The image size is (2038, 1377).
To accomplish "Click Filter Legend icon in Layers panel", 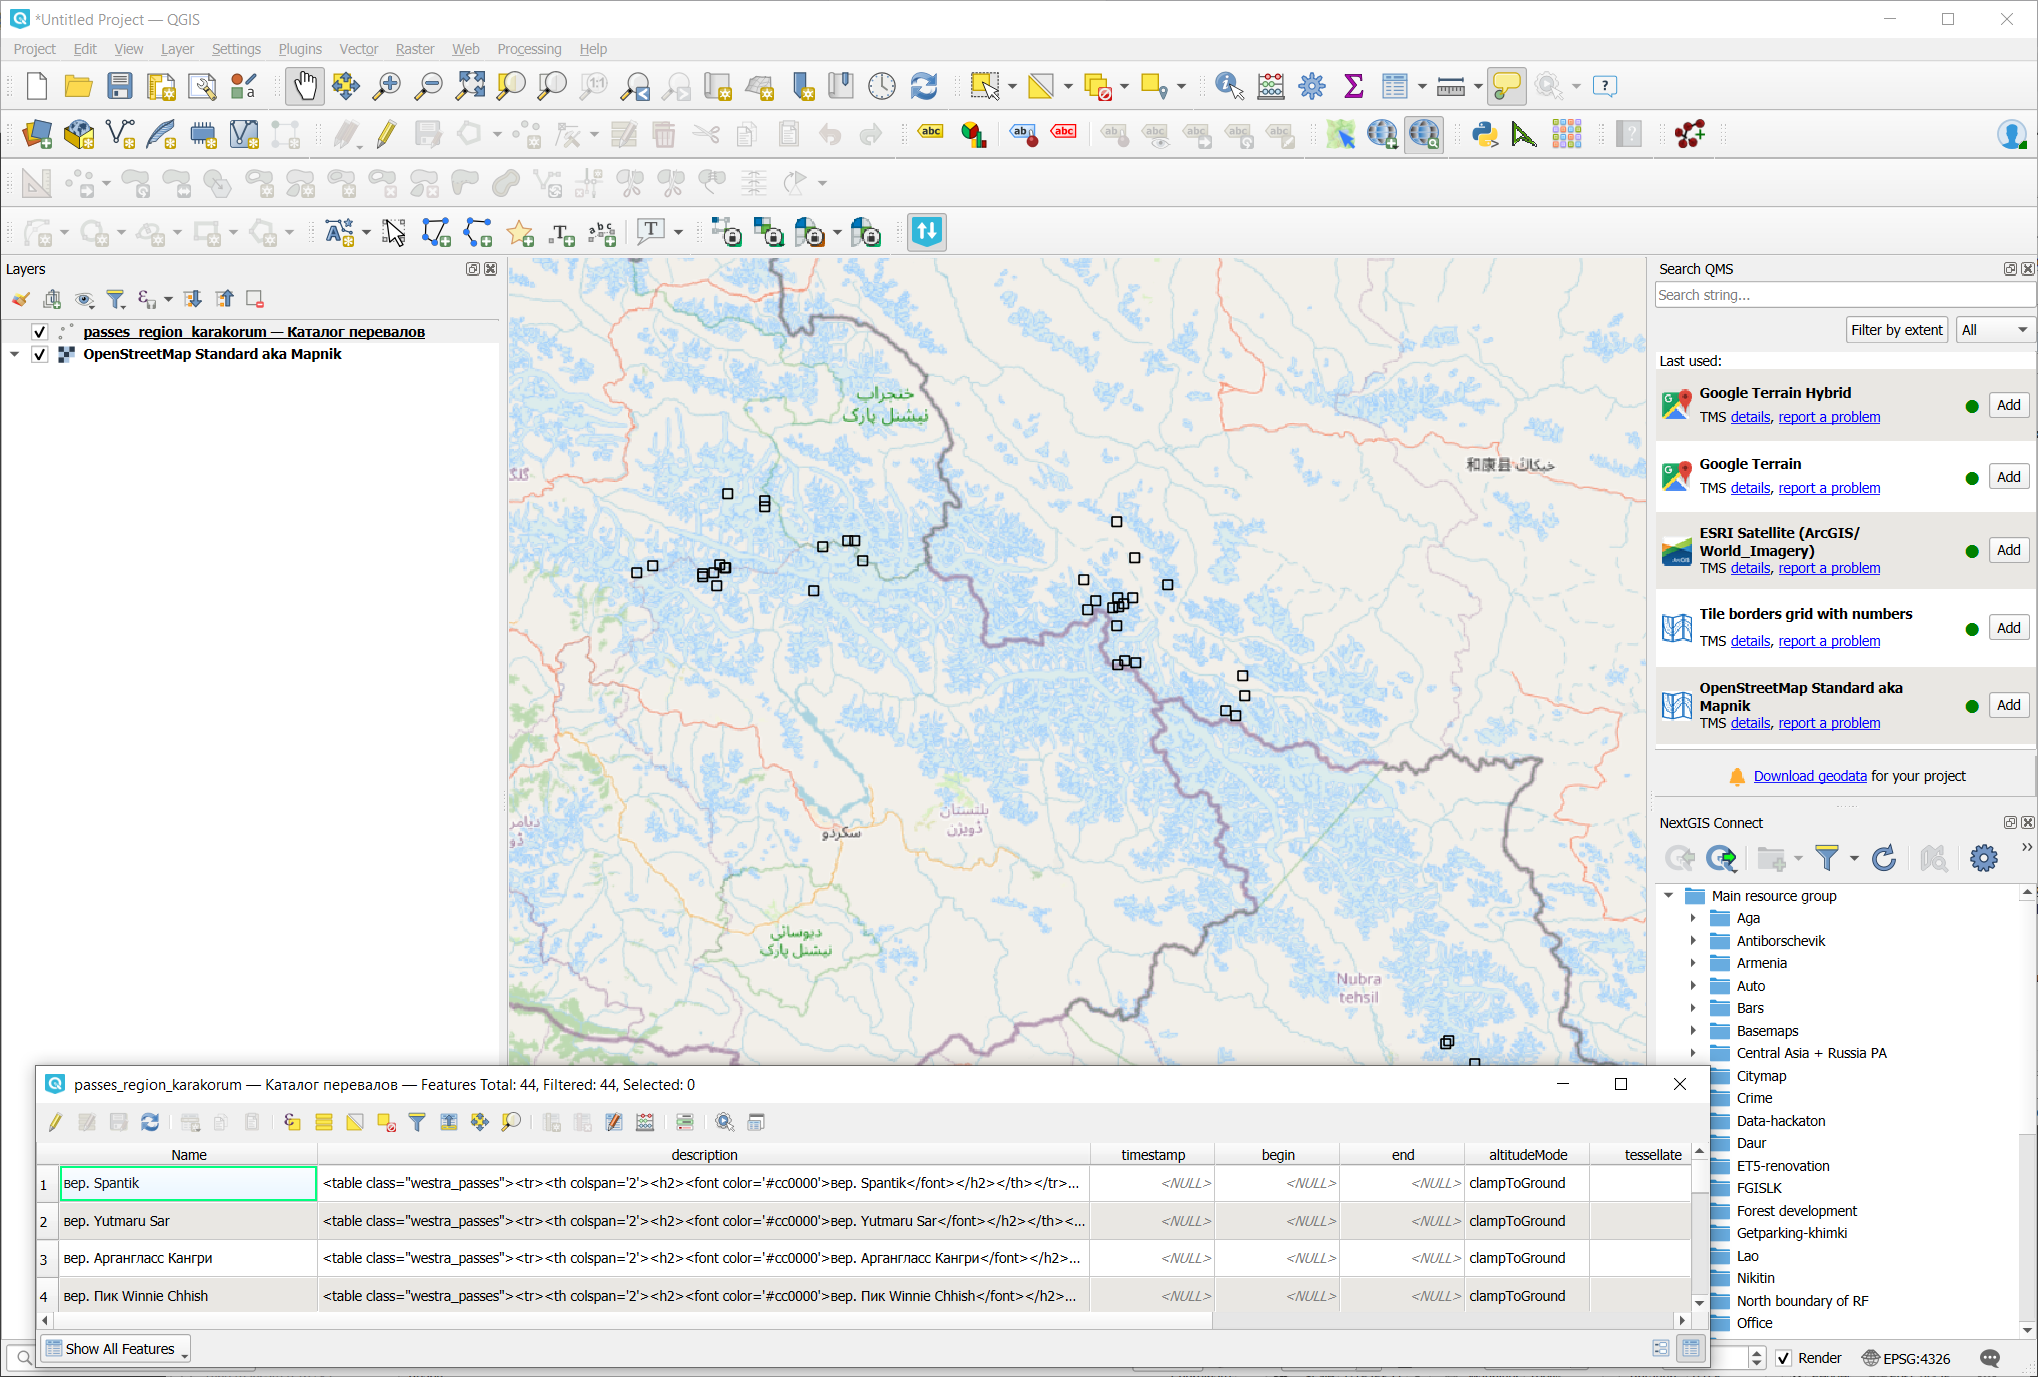I will [x=116, y=299].
